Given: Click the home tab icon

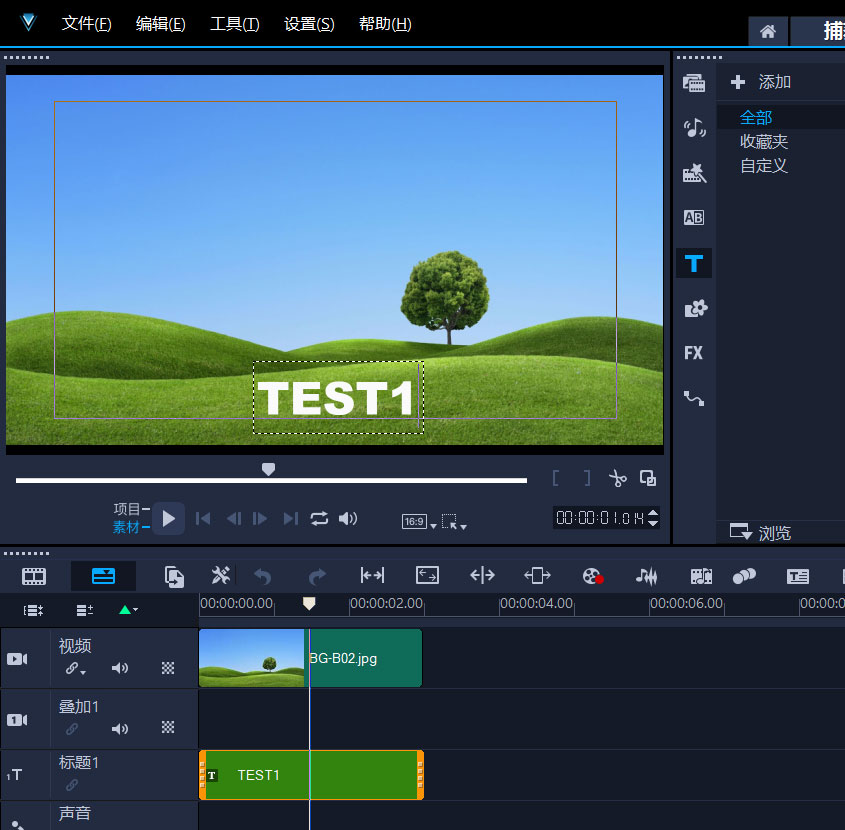Looking at the screenshot, I should coord(768,31).
